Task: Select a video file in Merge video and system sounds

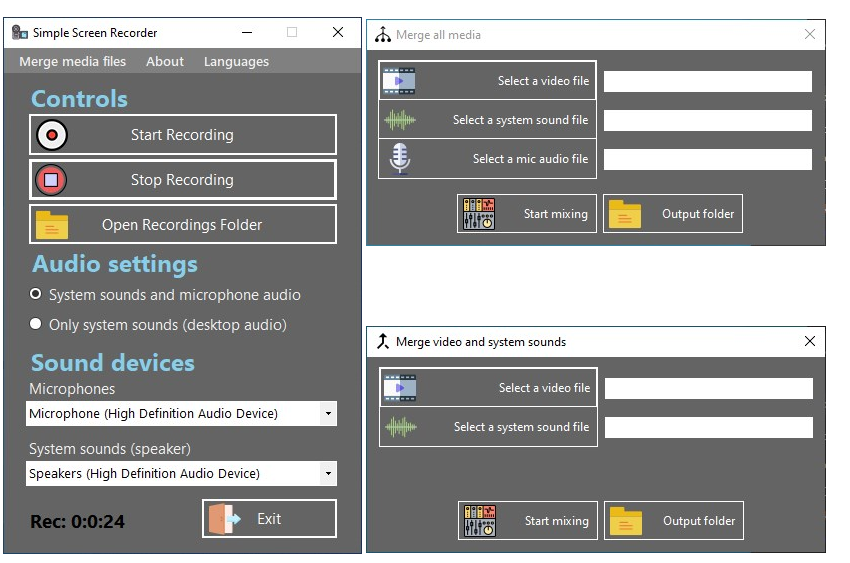Action: [x=544, y=388]
